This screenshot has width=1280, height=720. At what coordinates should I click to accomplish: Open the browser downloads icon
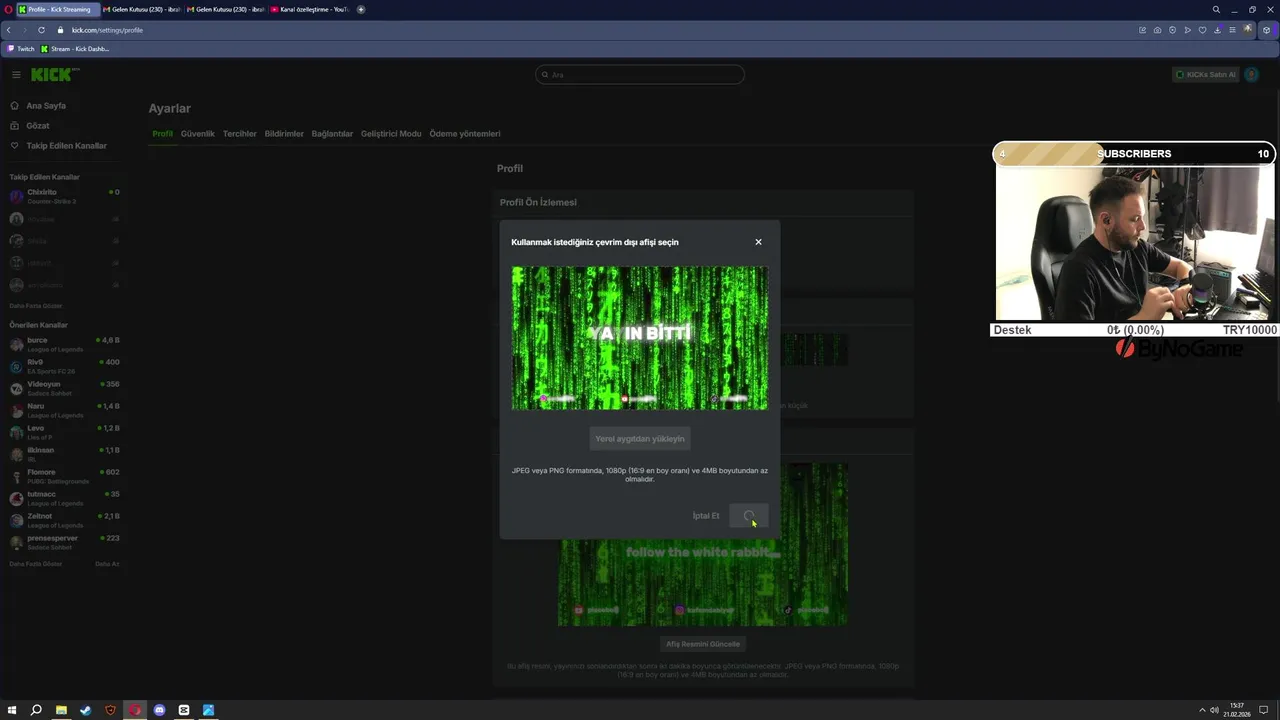coord(1217,30)
